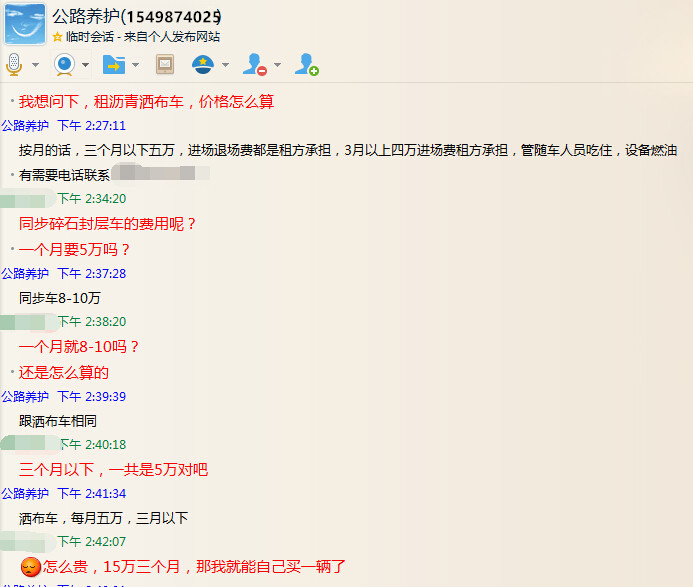
Task: Click the police cap report icon
Action: click(x=203, y=64)
